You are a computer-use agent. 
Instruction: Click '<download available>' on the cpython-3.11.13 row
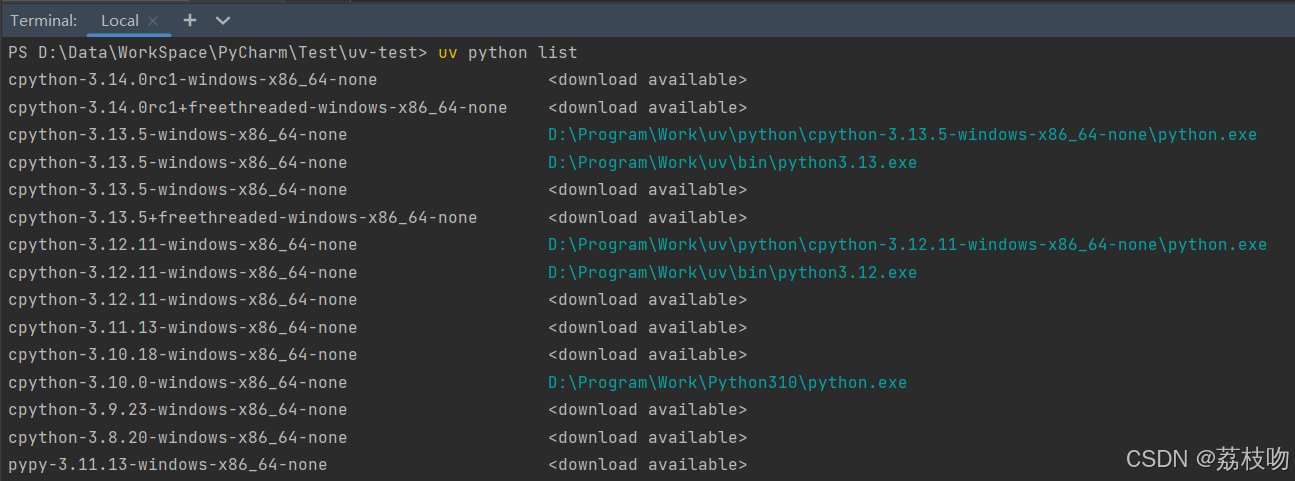pyautogui.click(x=647, y=327)
